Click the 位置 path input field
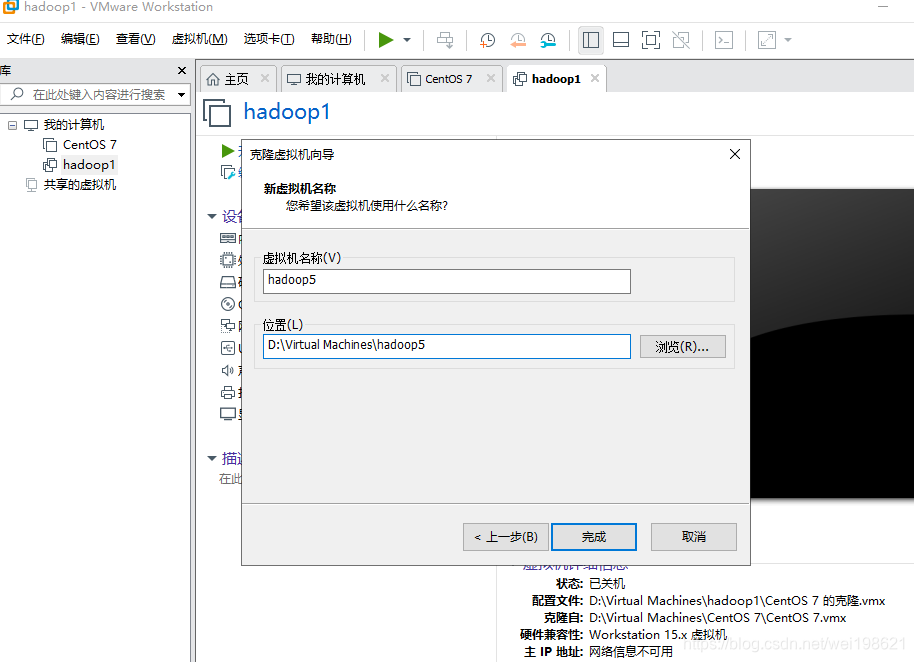The image size is (914, 662). 447,346
